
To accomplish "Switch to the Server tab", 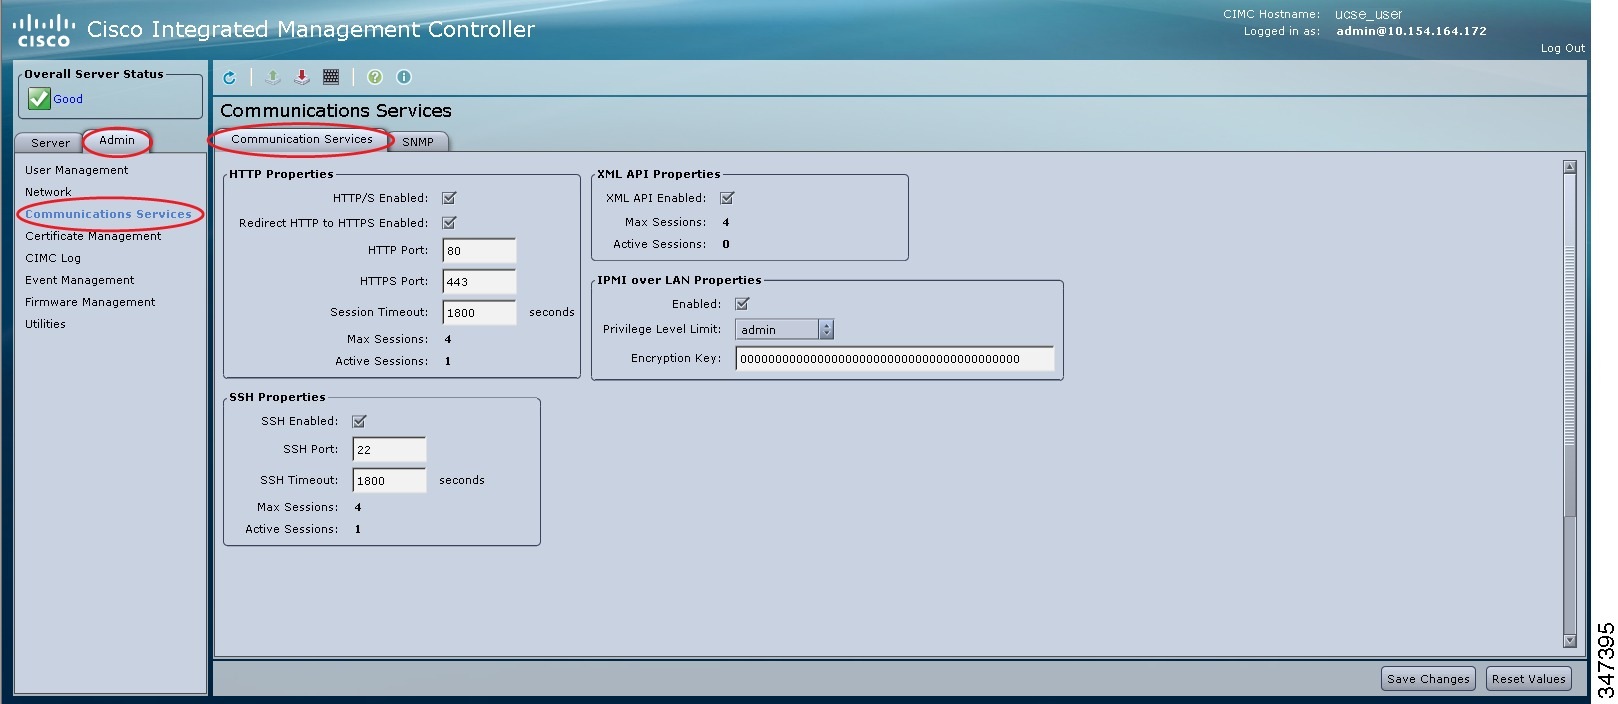I will 50,143.
